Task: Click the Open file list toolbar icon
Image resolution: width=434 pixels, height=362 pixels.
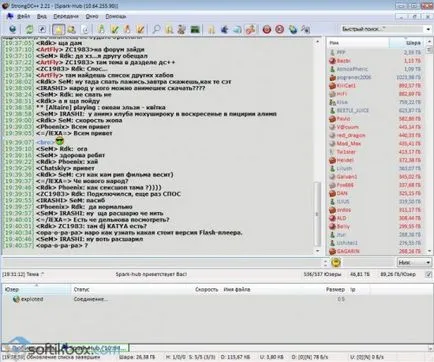Action: [x=211, y=29]
